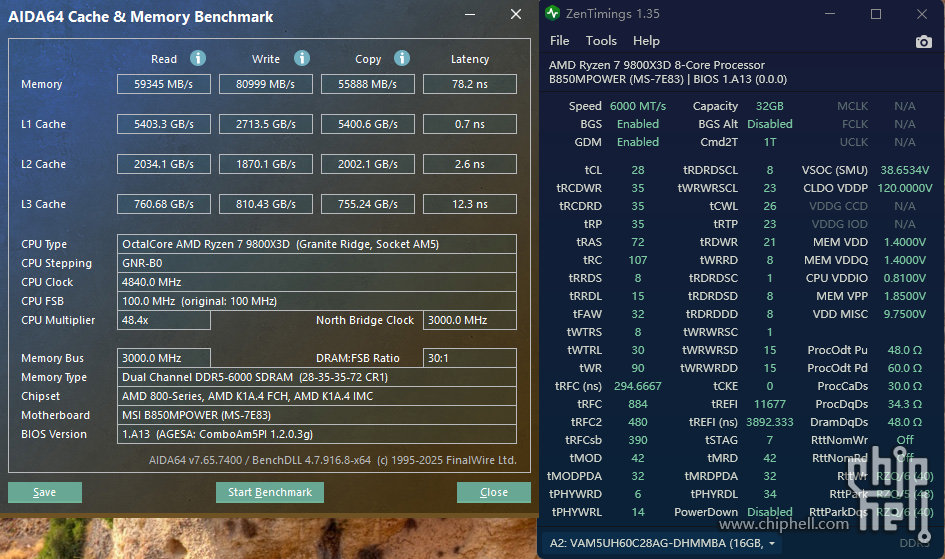Click the info icon next to Read
The width and height of the screenshot is (945, 559).
pyautogui.click(x=198, y=59)
